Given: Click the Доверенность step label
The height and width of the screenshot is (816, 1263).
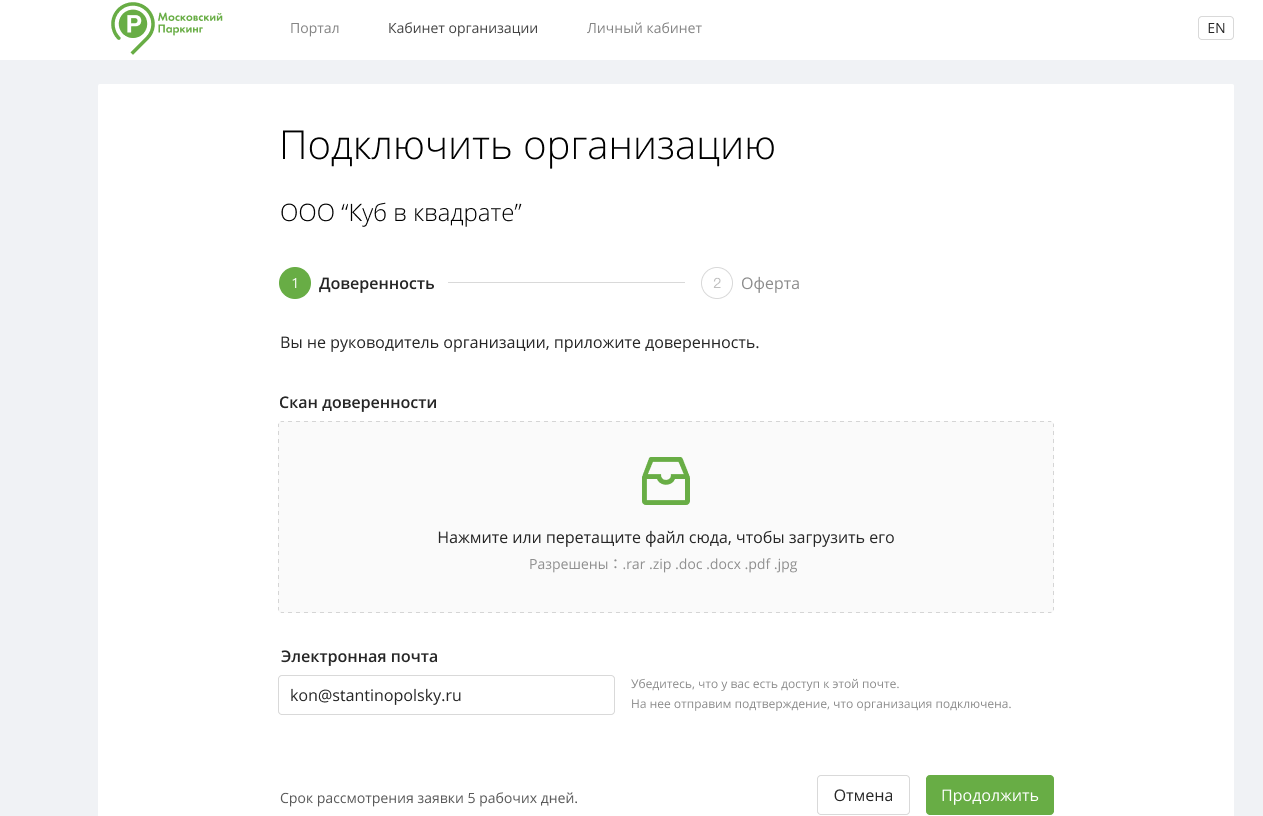Looking at the screenshot, I should point(376,283).
